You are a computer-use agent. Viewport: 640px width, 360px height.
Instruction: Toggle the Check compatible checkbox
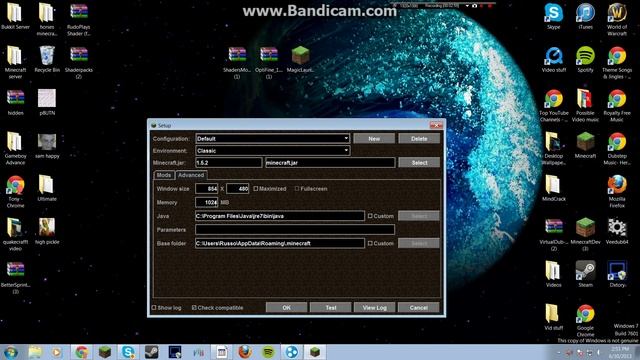[194, 307]
